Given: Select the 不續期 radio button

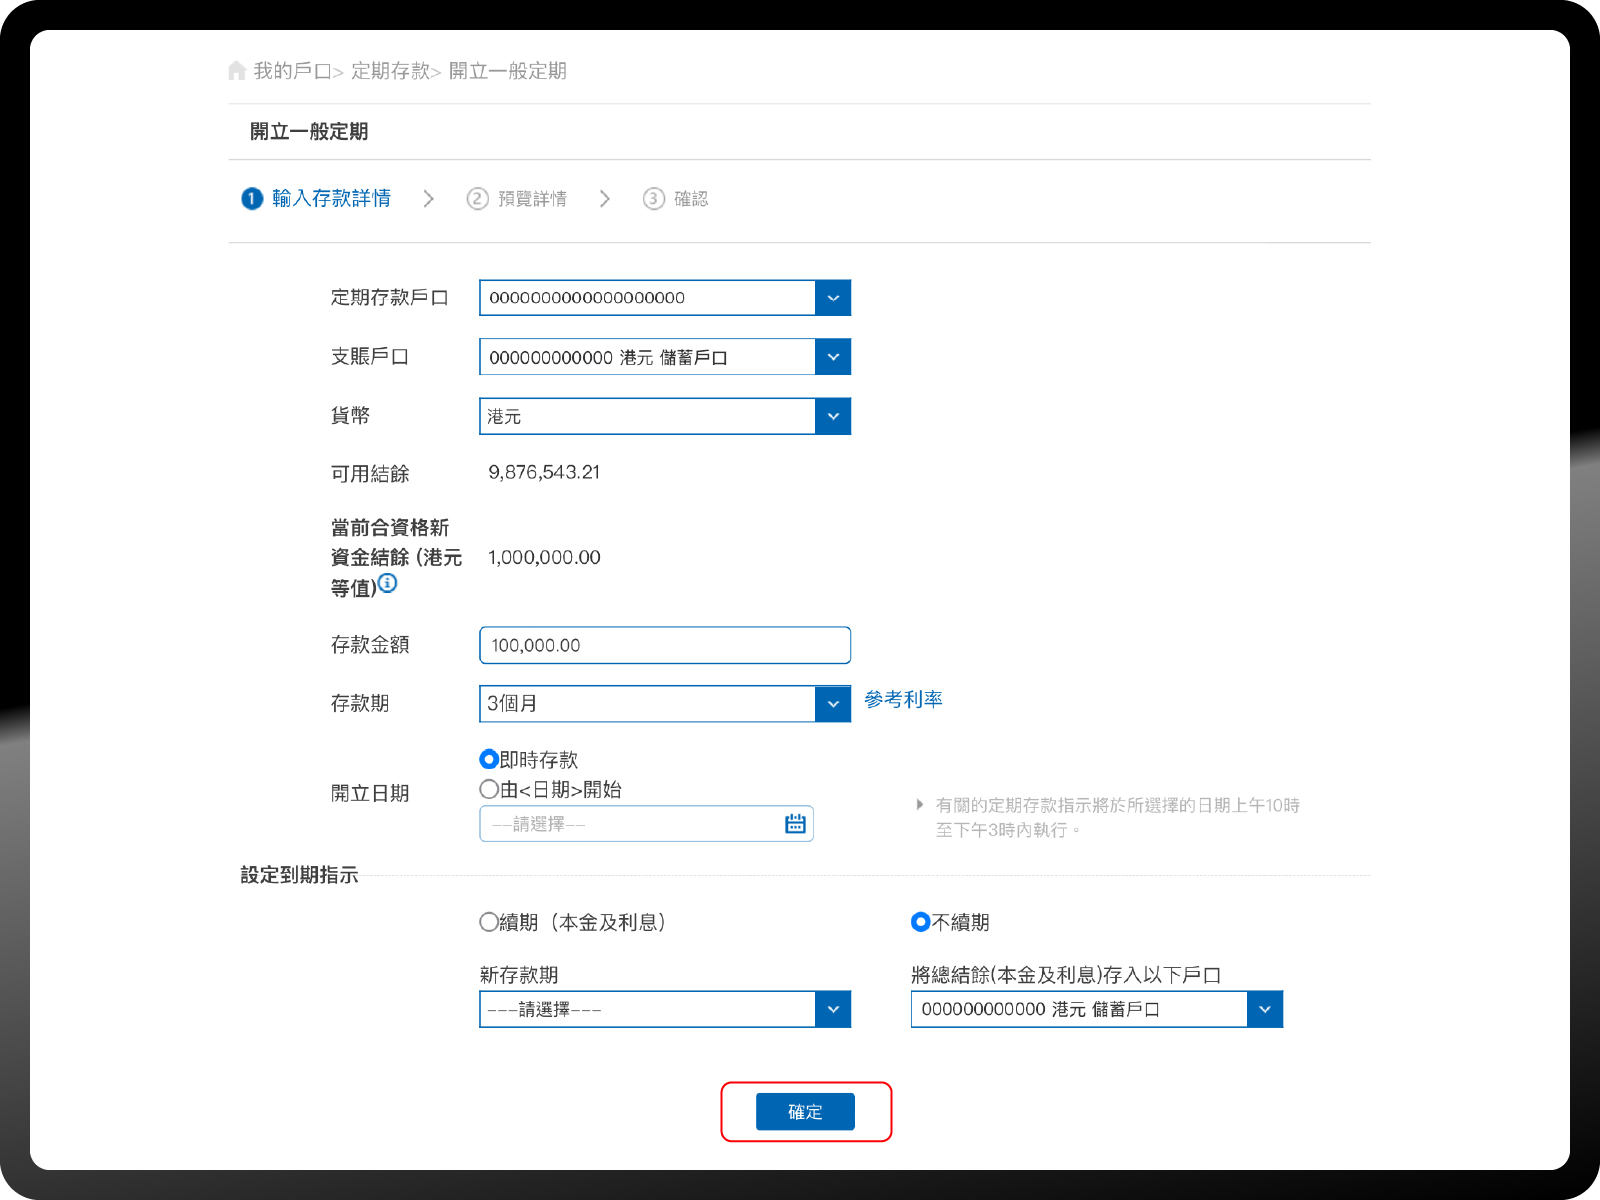Looking at the screenshot, I should [x=921, y=922].
